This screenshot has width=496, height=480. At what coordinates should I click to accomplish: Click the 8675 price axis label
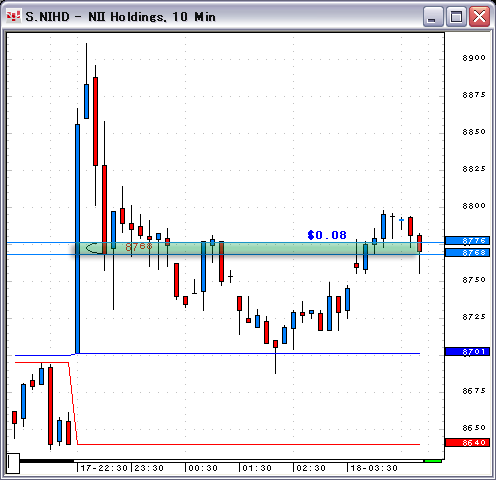click(474, 391)
